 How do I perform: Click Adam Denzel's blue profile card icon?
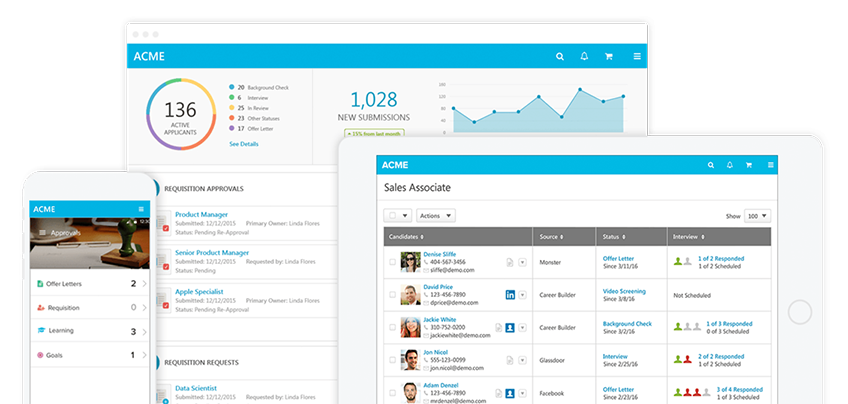coord(510,393)
